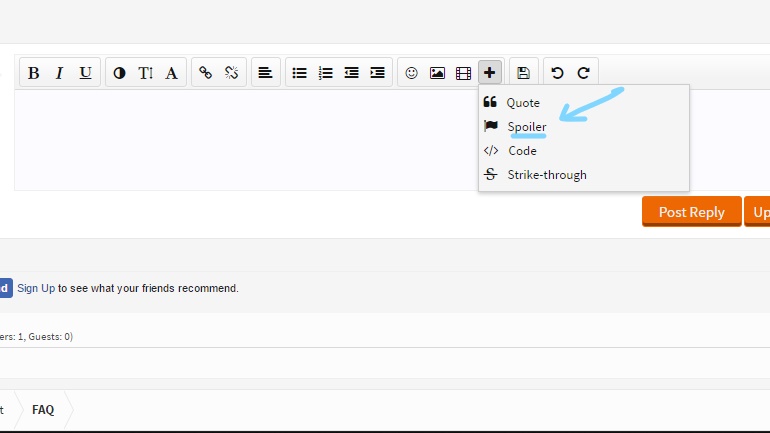The image size is (770, 433).
Task: Click the outdent icon
Action: pos(352,73)
